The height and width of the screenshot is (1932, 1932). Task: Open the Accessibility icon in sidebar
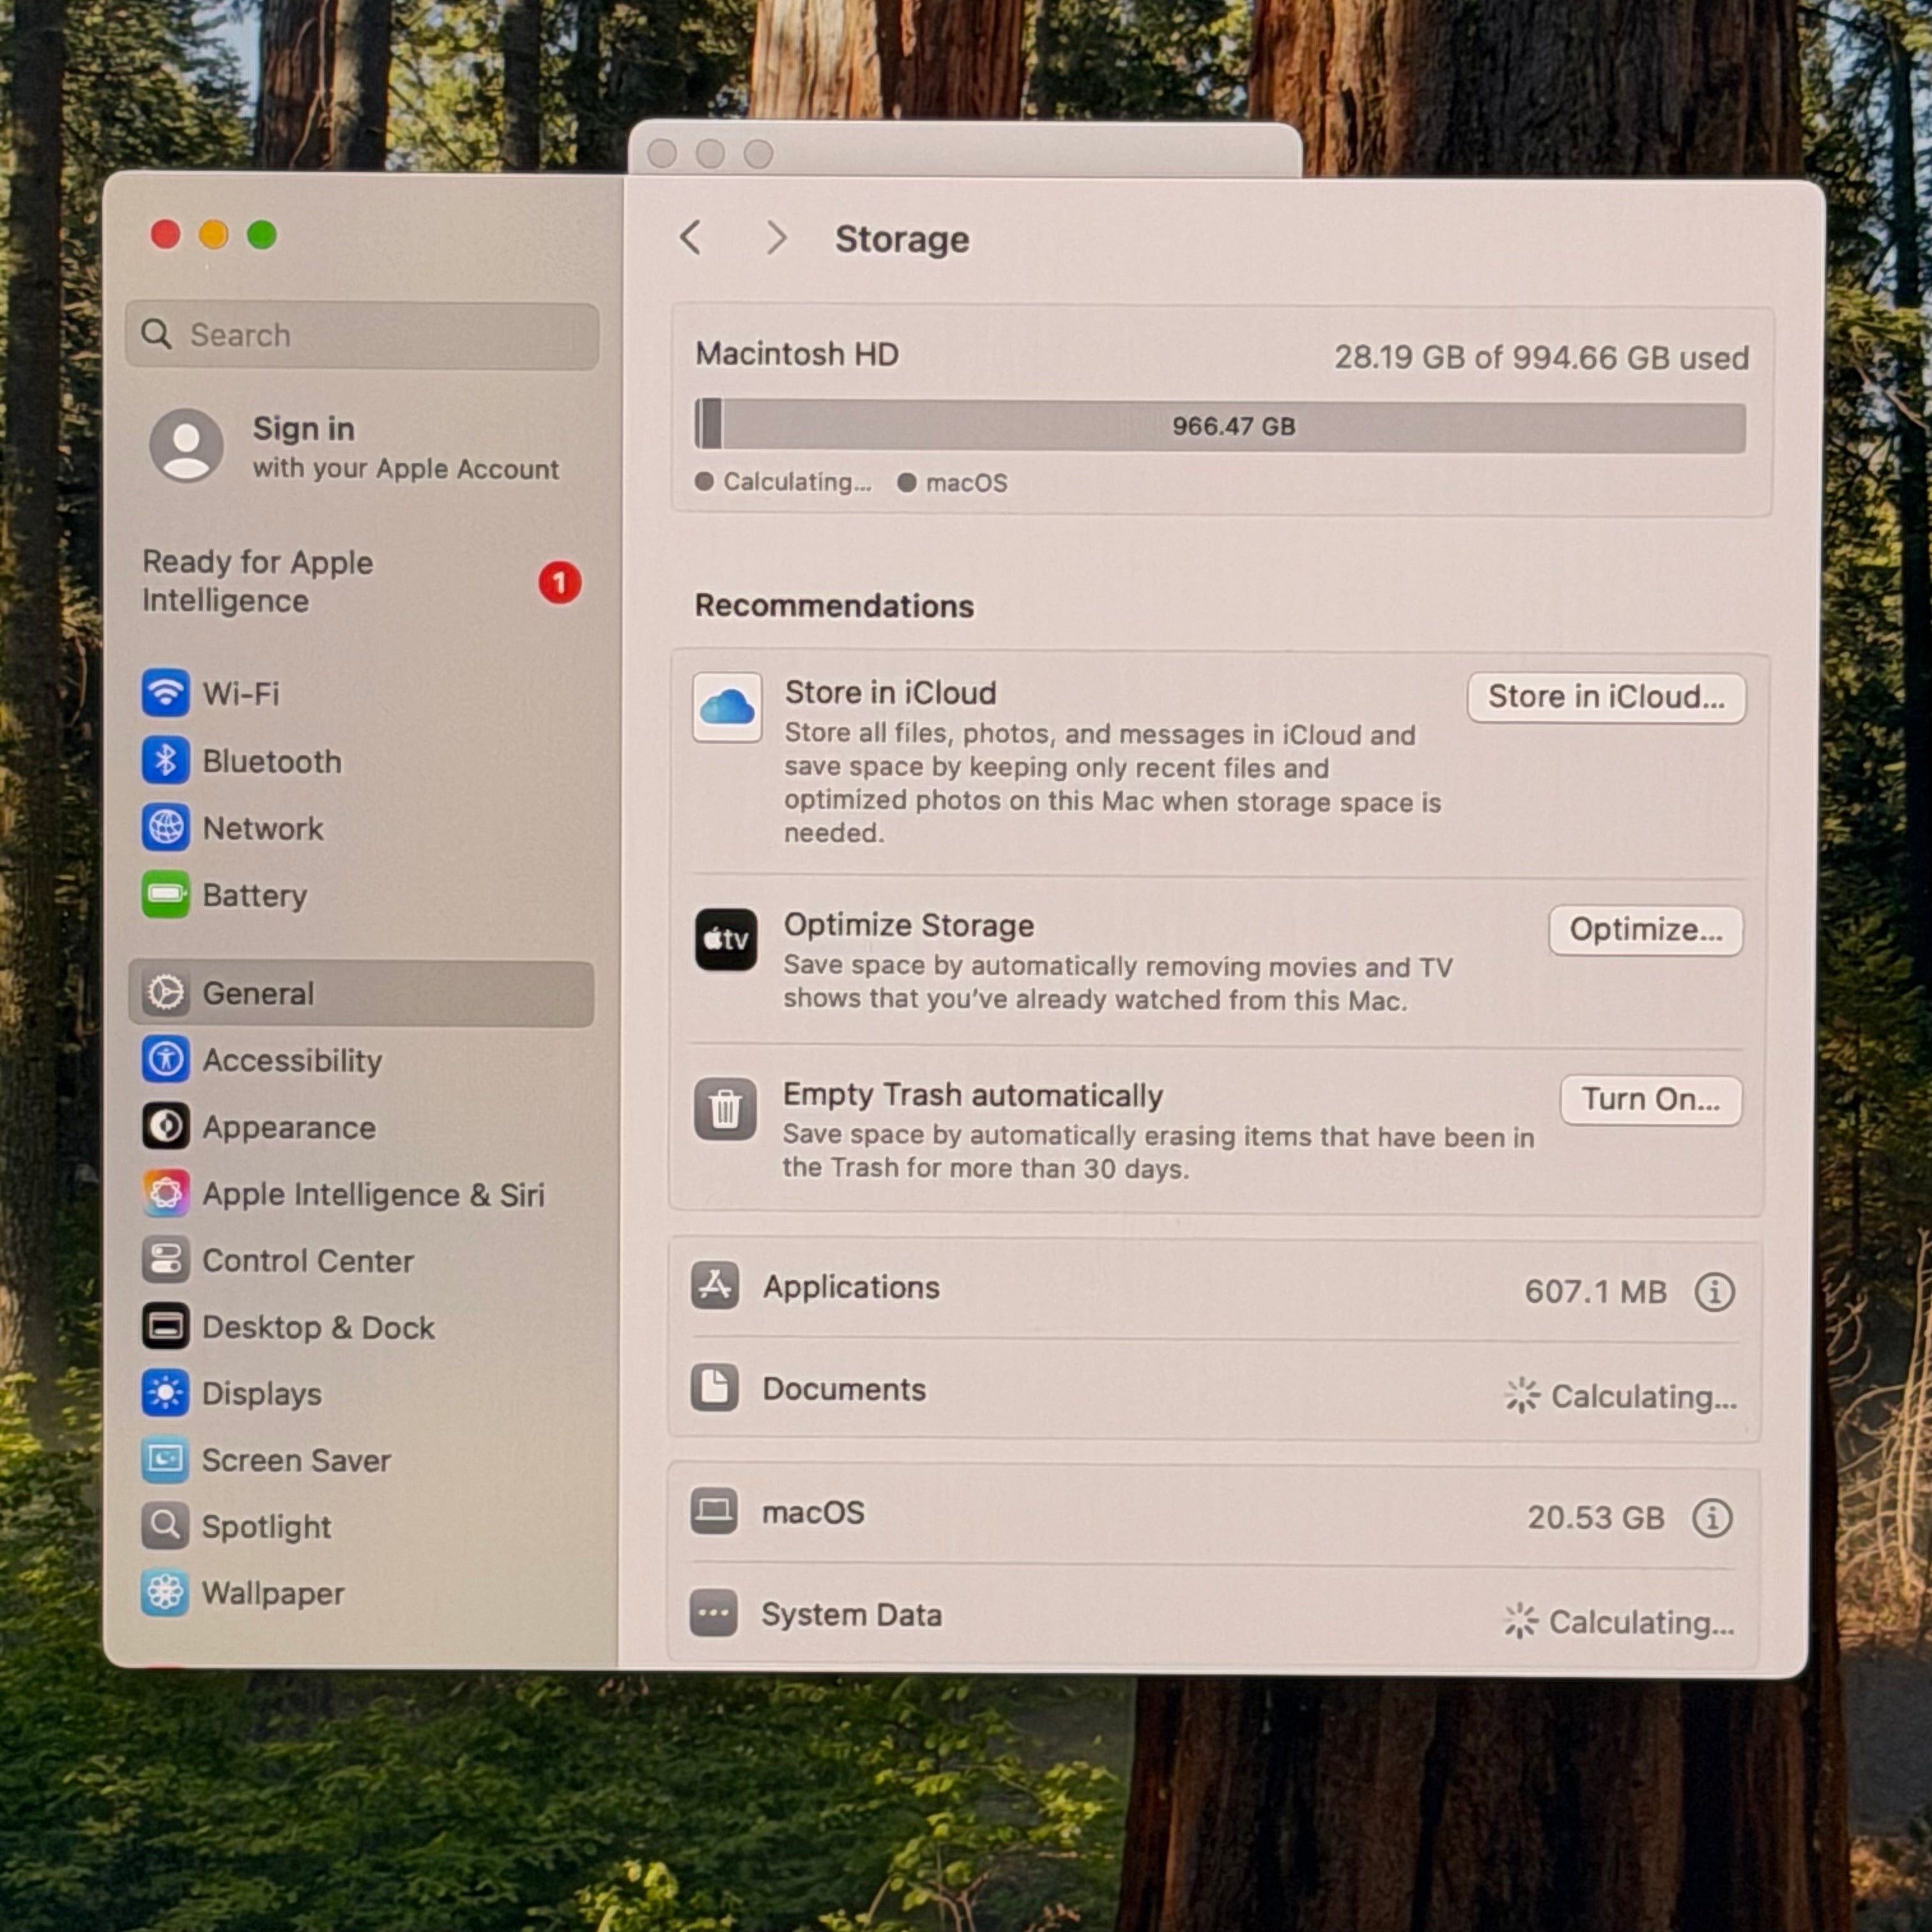tap(165, 1060)
